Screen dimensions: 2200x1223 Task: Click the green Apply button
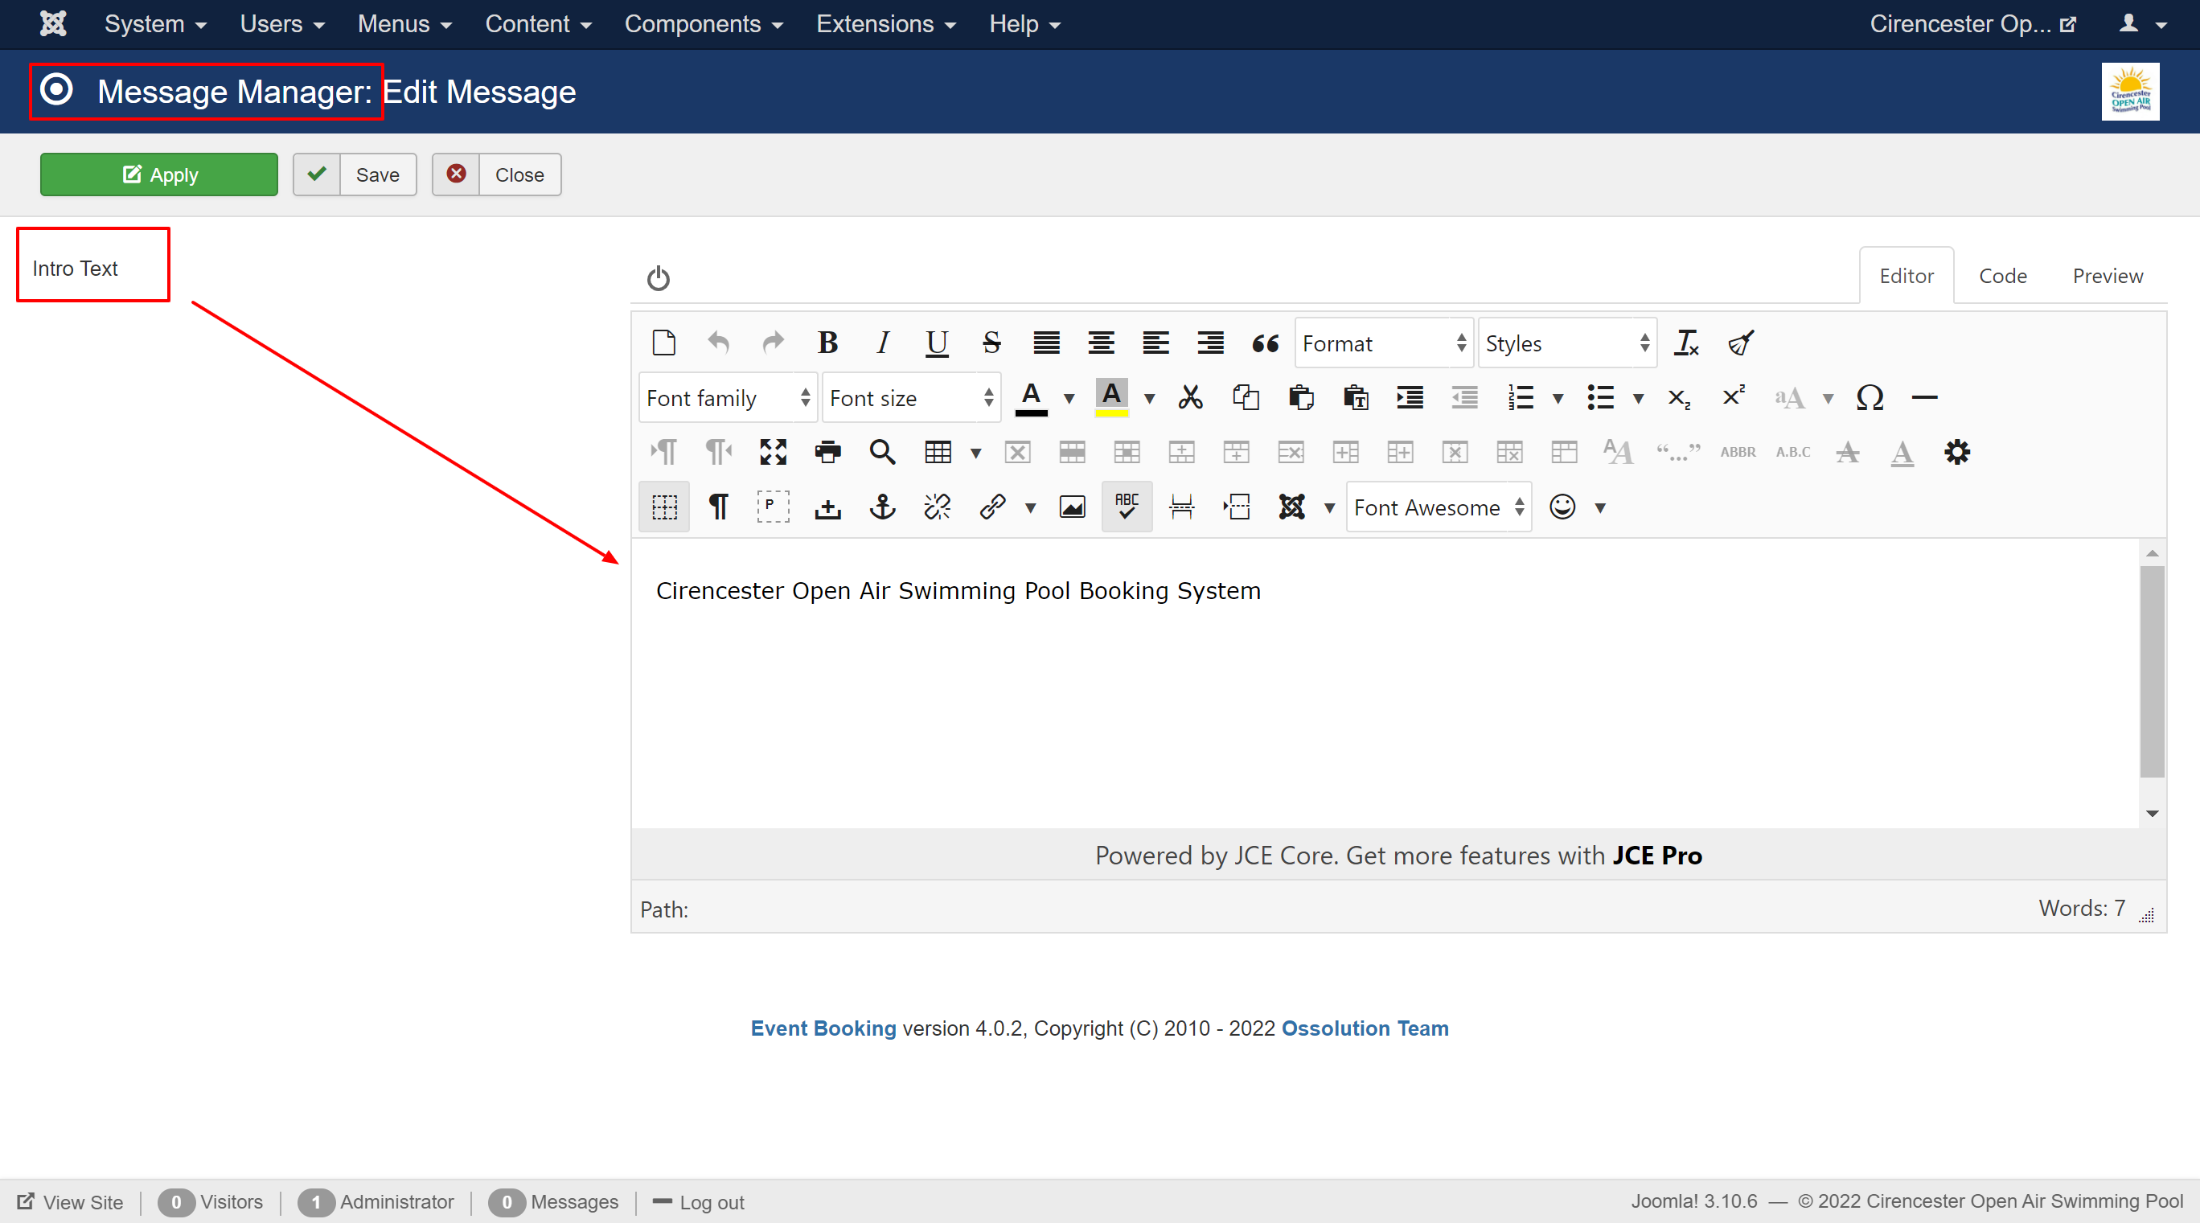[x=159, y=174]
